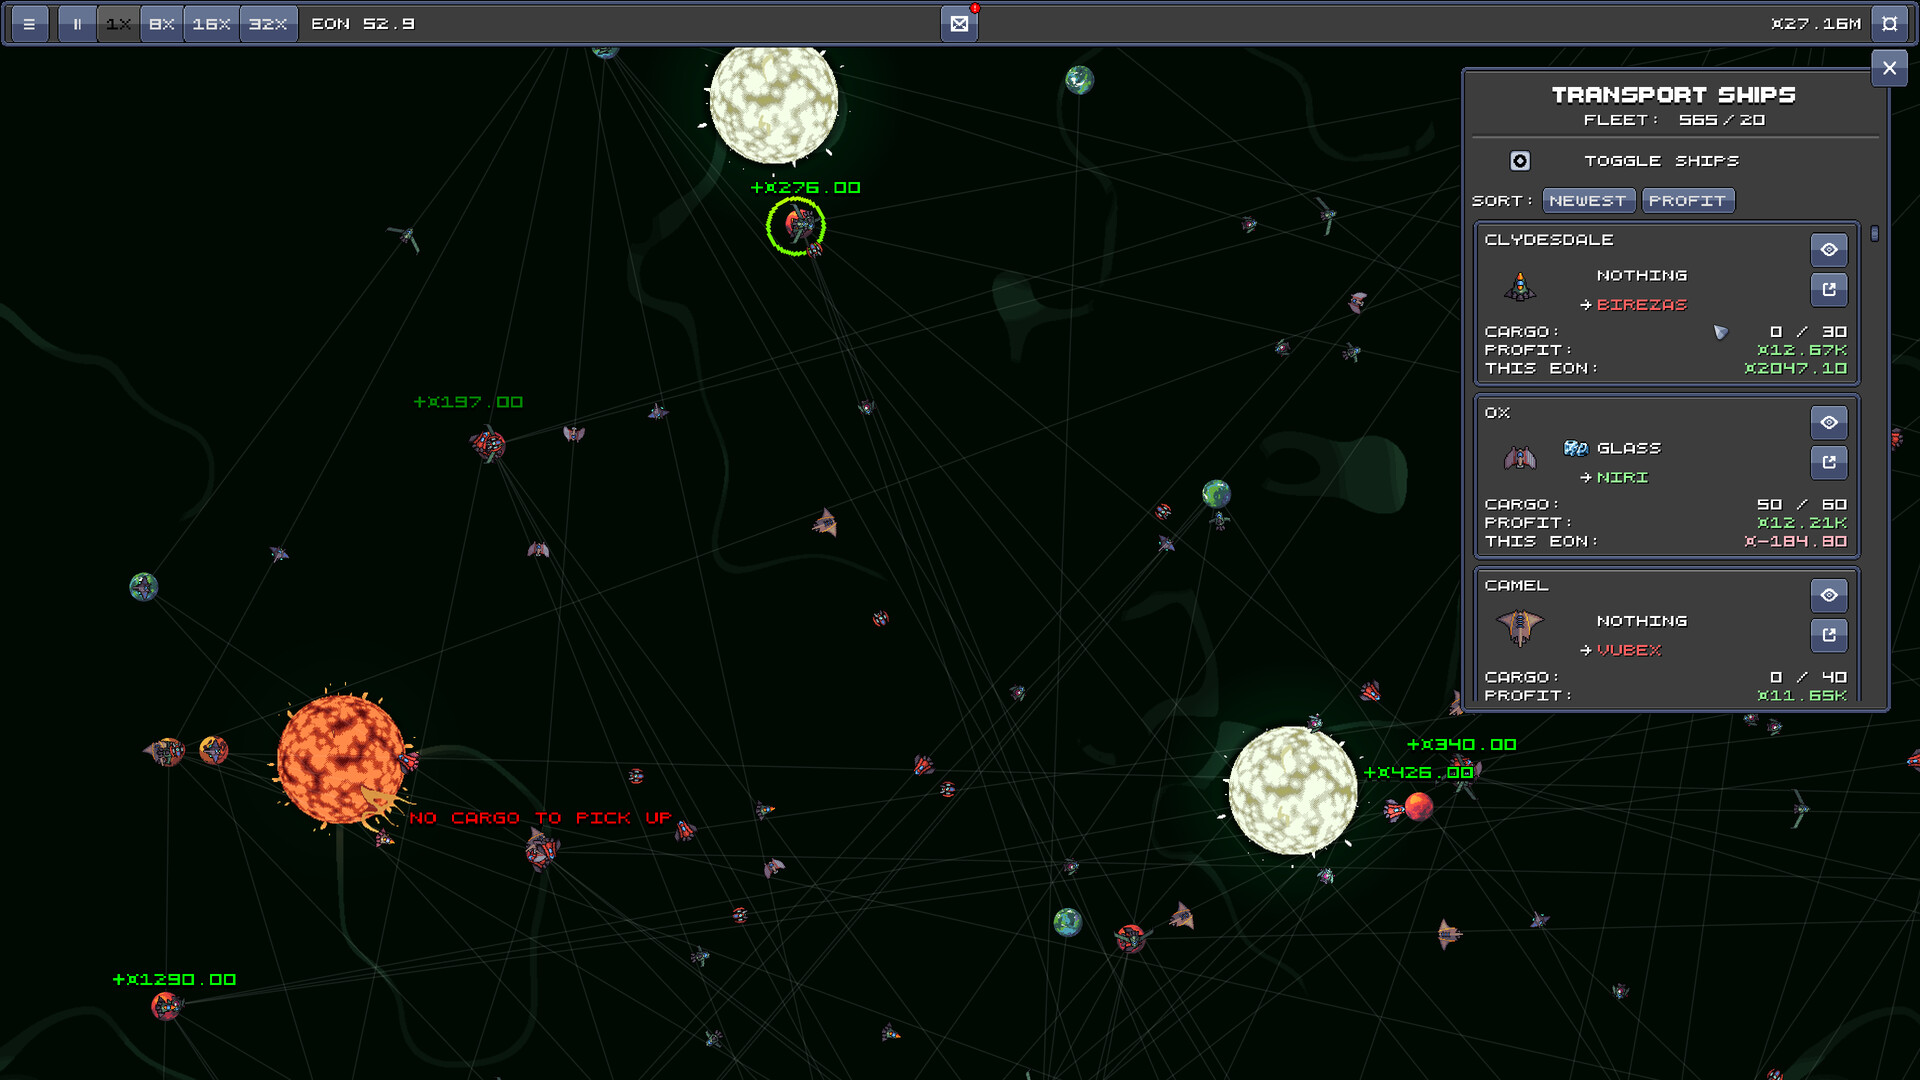Click the BIREZAS destination link
This screenshot has width=1920, height=1080.
pyautogui.click(x=1641, y=305)
